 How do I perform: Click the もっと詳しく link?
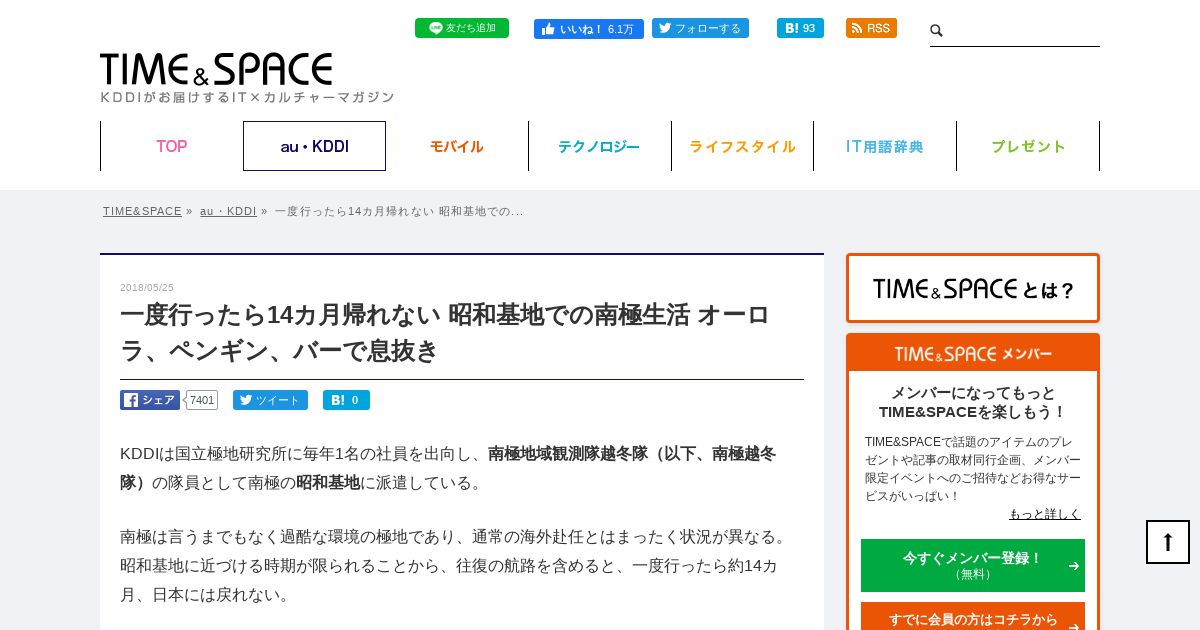(x=1045, y=513)
